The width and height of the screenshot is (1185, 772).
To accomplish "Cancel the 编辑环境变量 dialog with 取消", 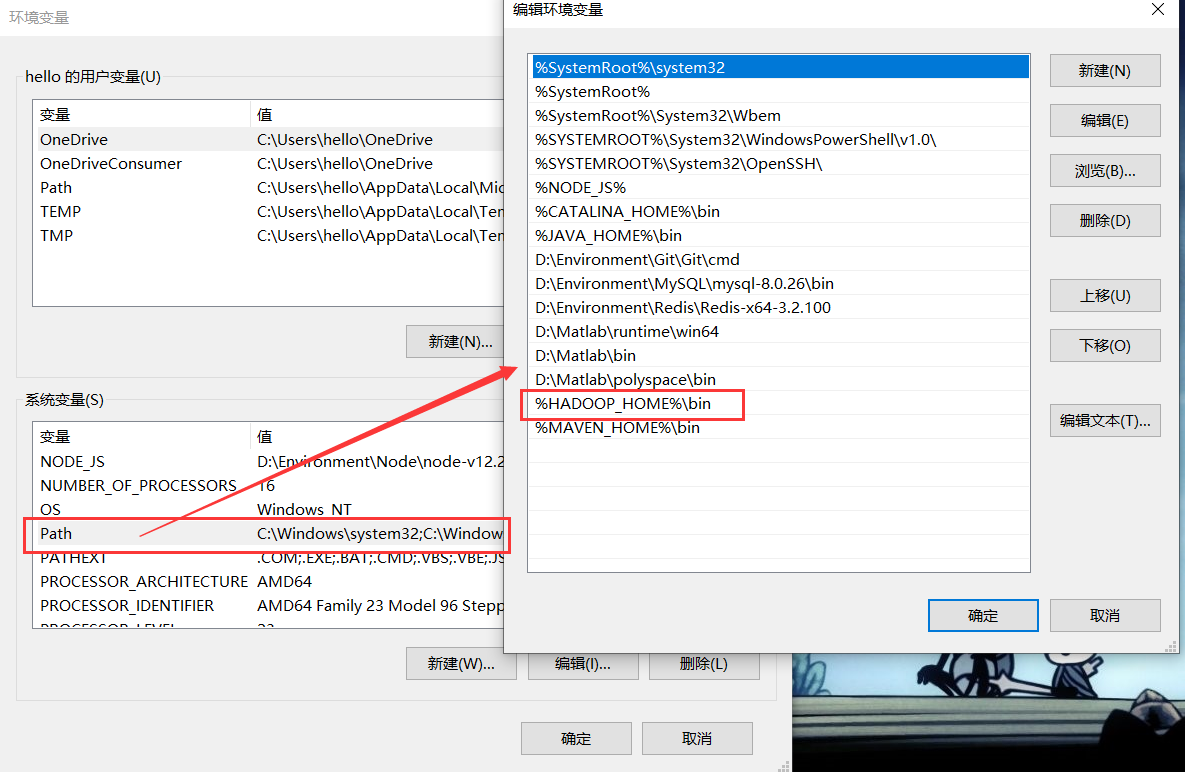I will (1104, 616).
